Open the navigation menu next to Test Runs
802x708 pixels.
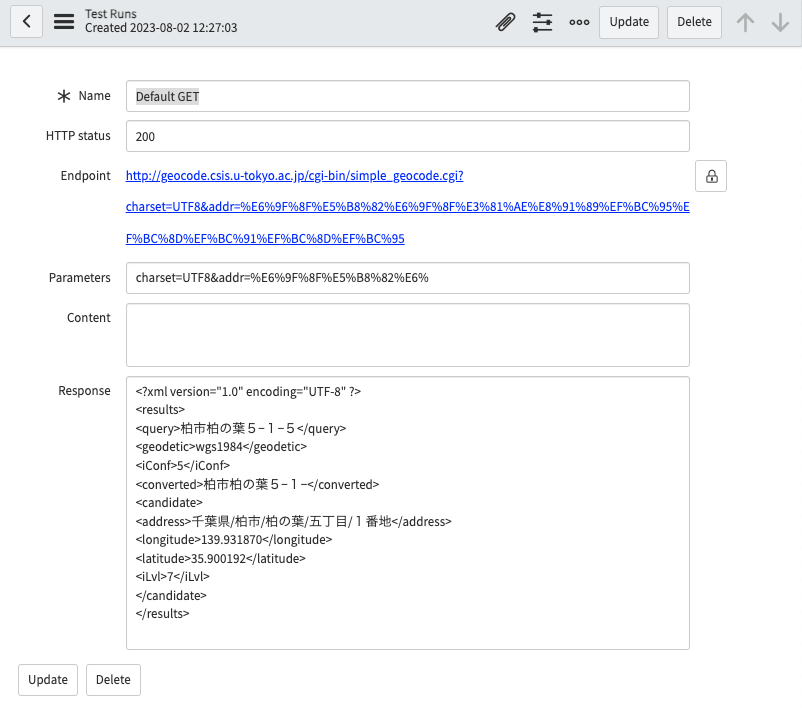click(64, 21)
